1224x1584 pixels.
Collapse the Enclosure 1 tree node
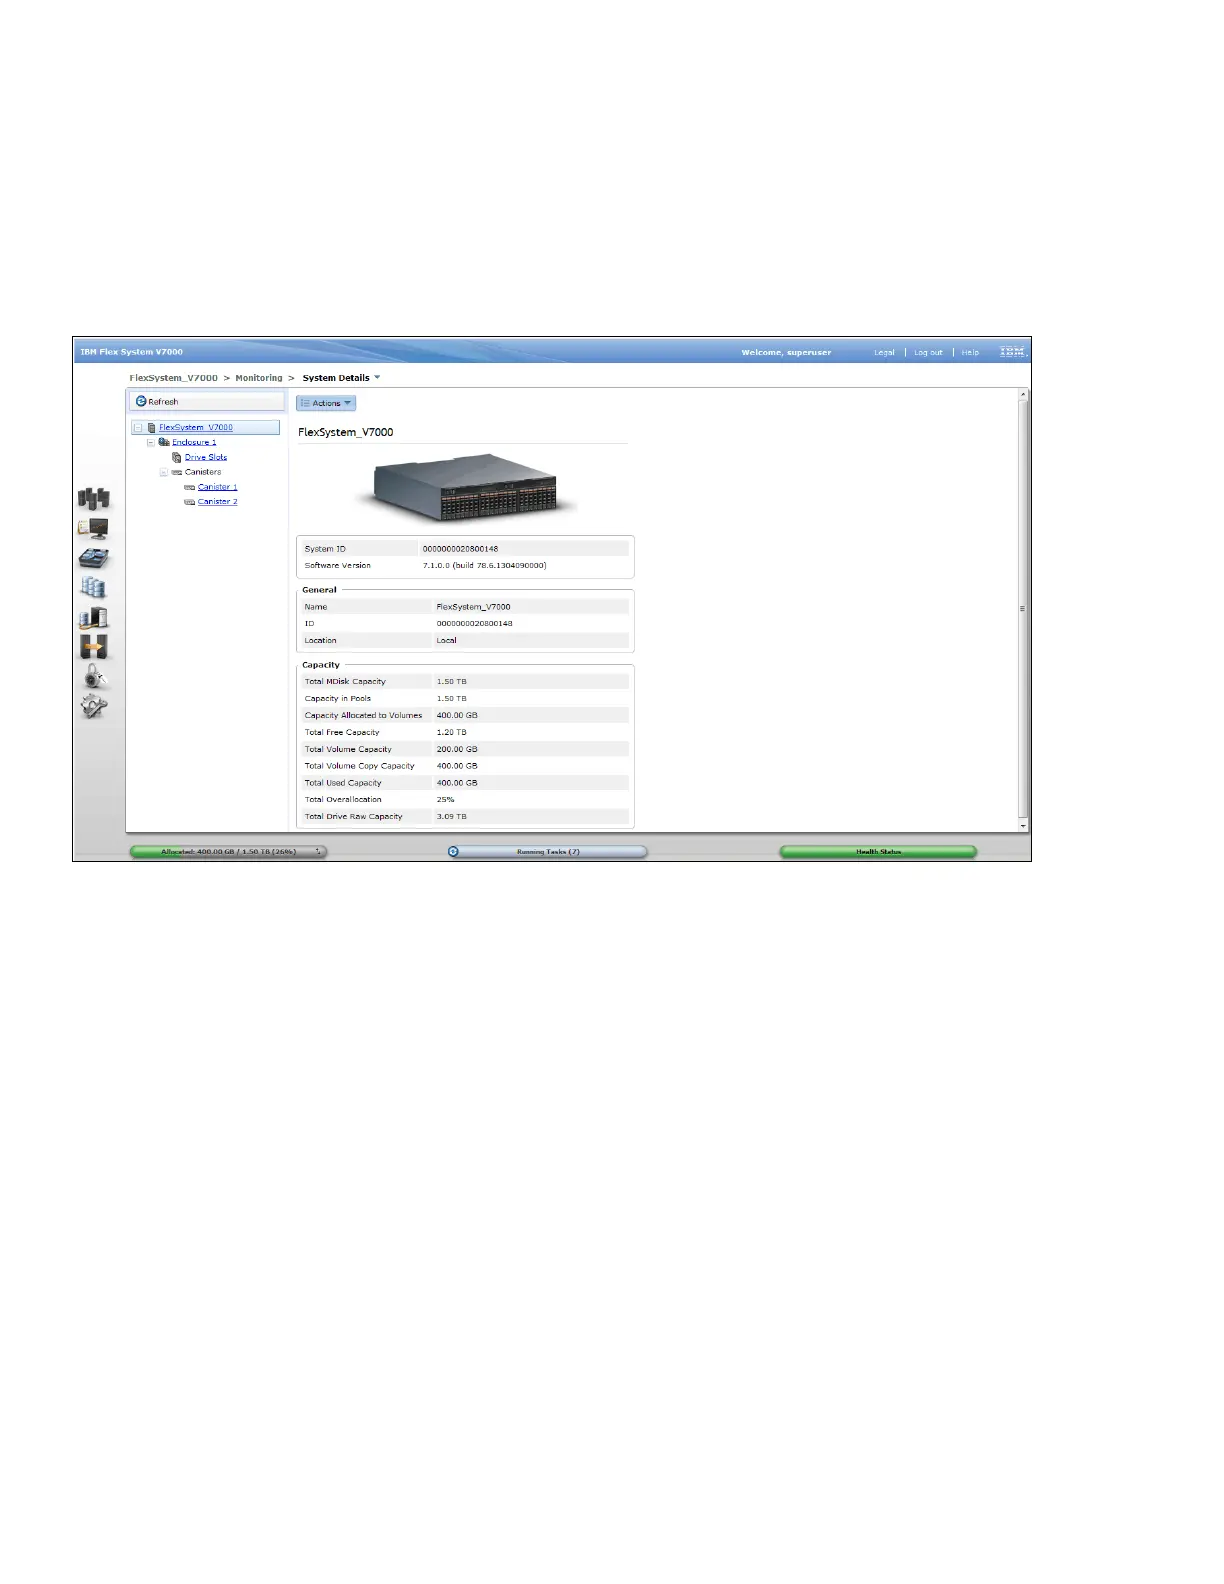point(151,442)
